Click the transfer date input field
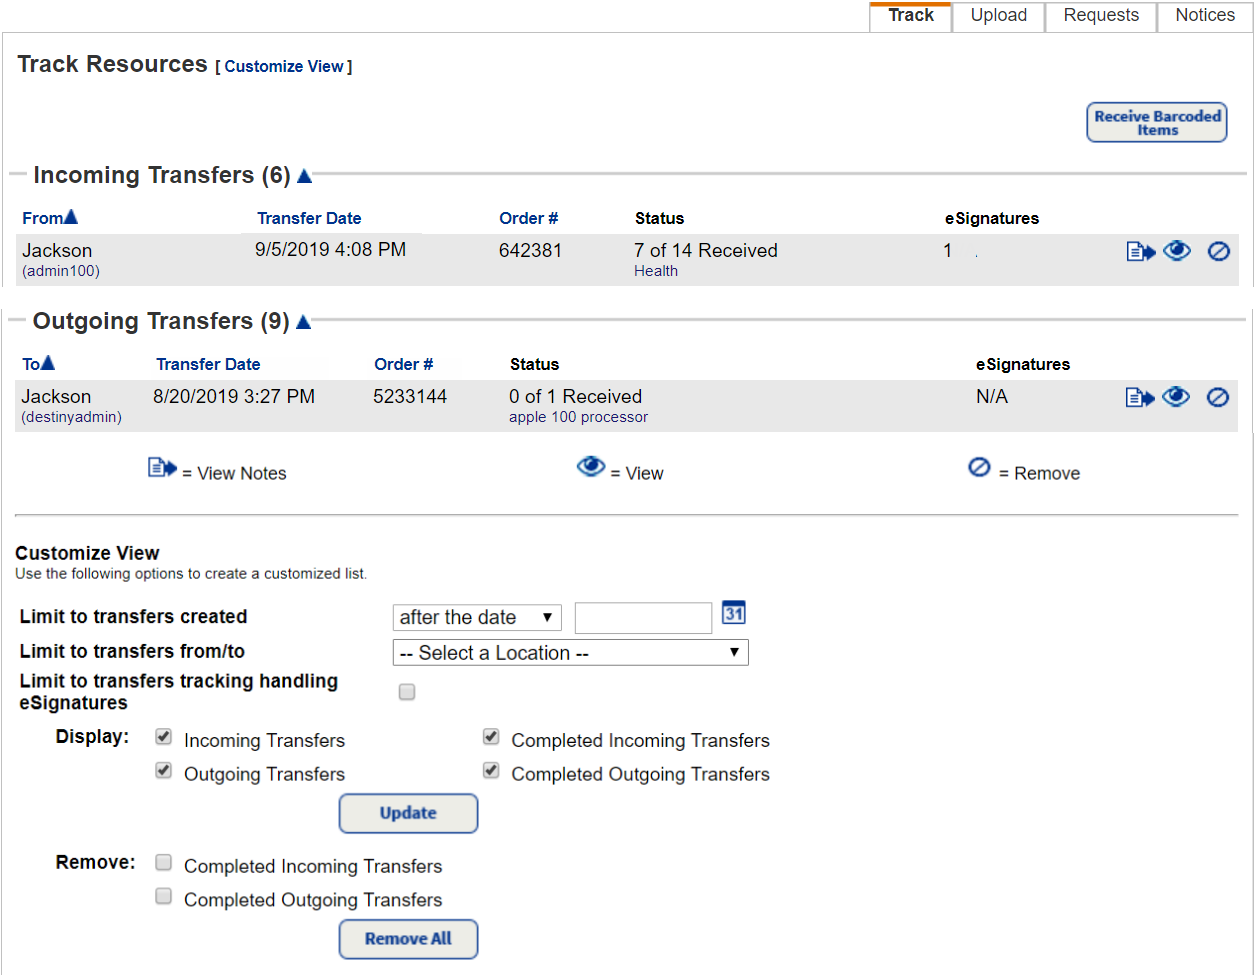 point(643,617)
